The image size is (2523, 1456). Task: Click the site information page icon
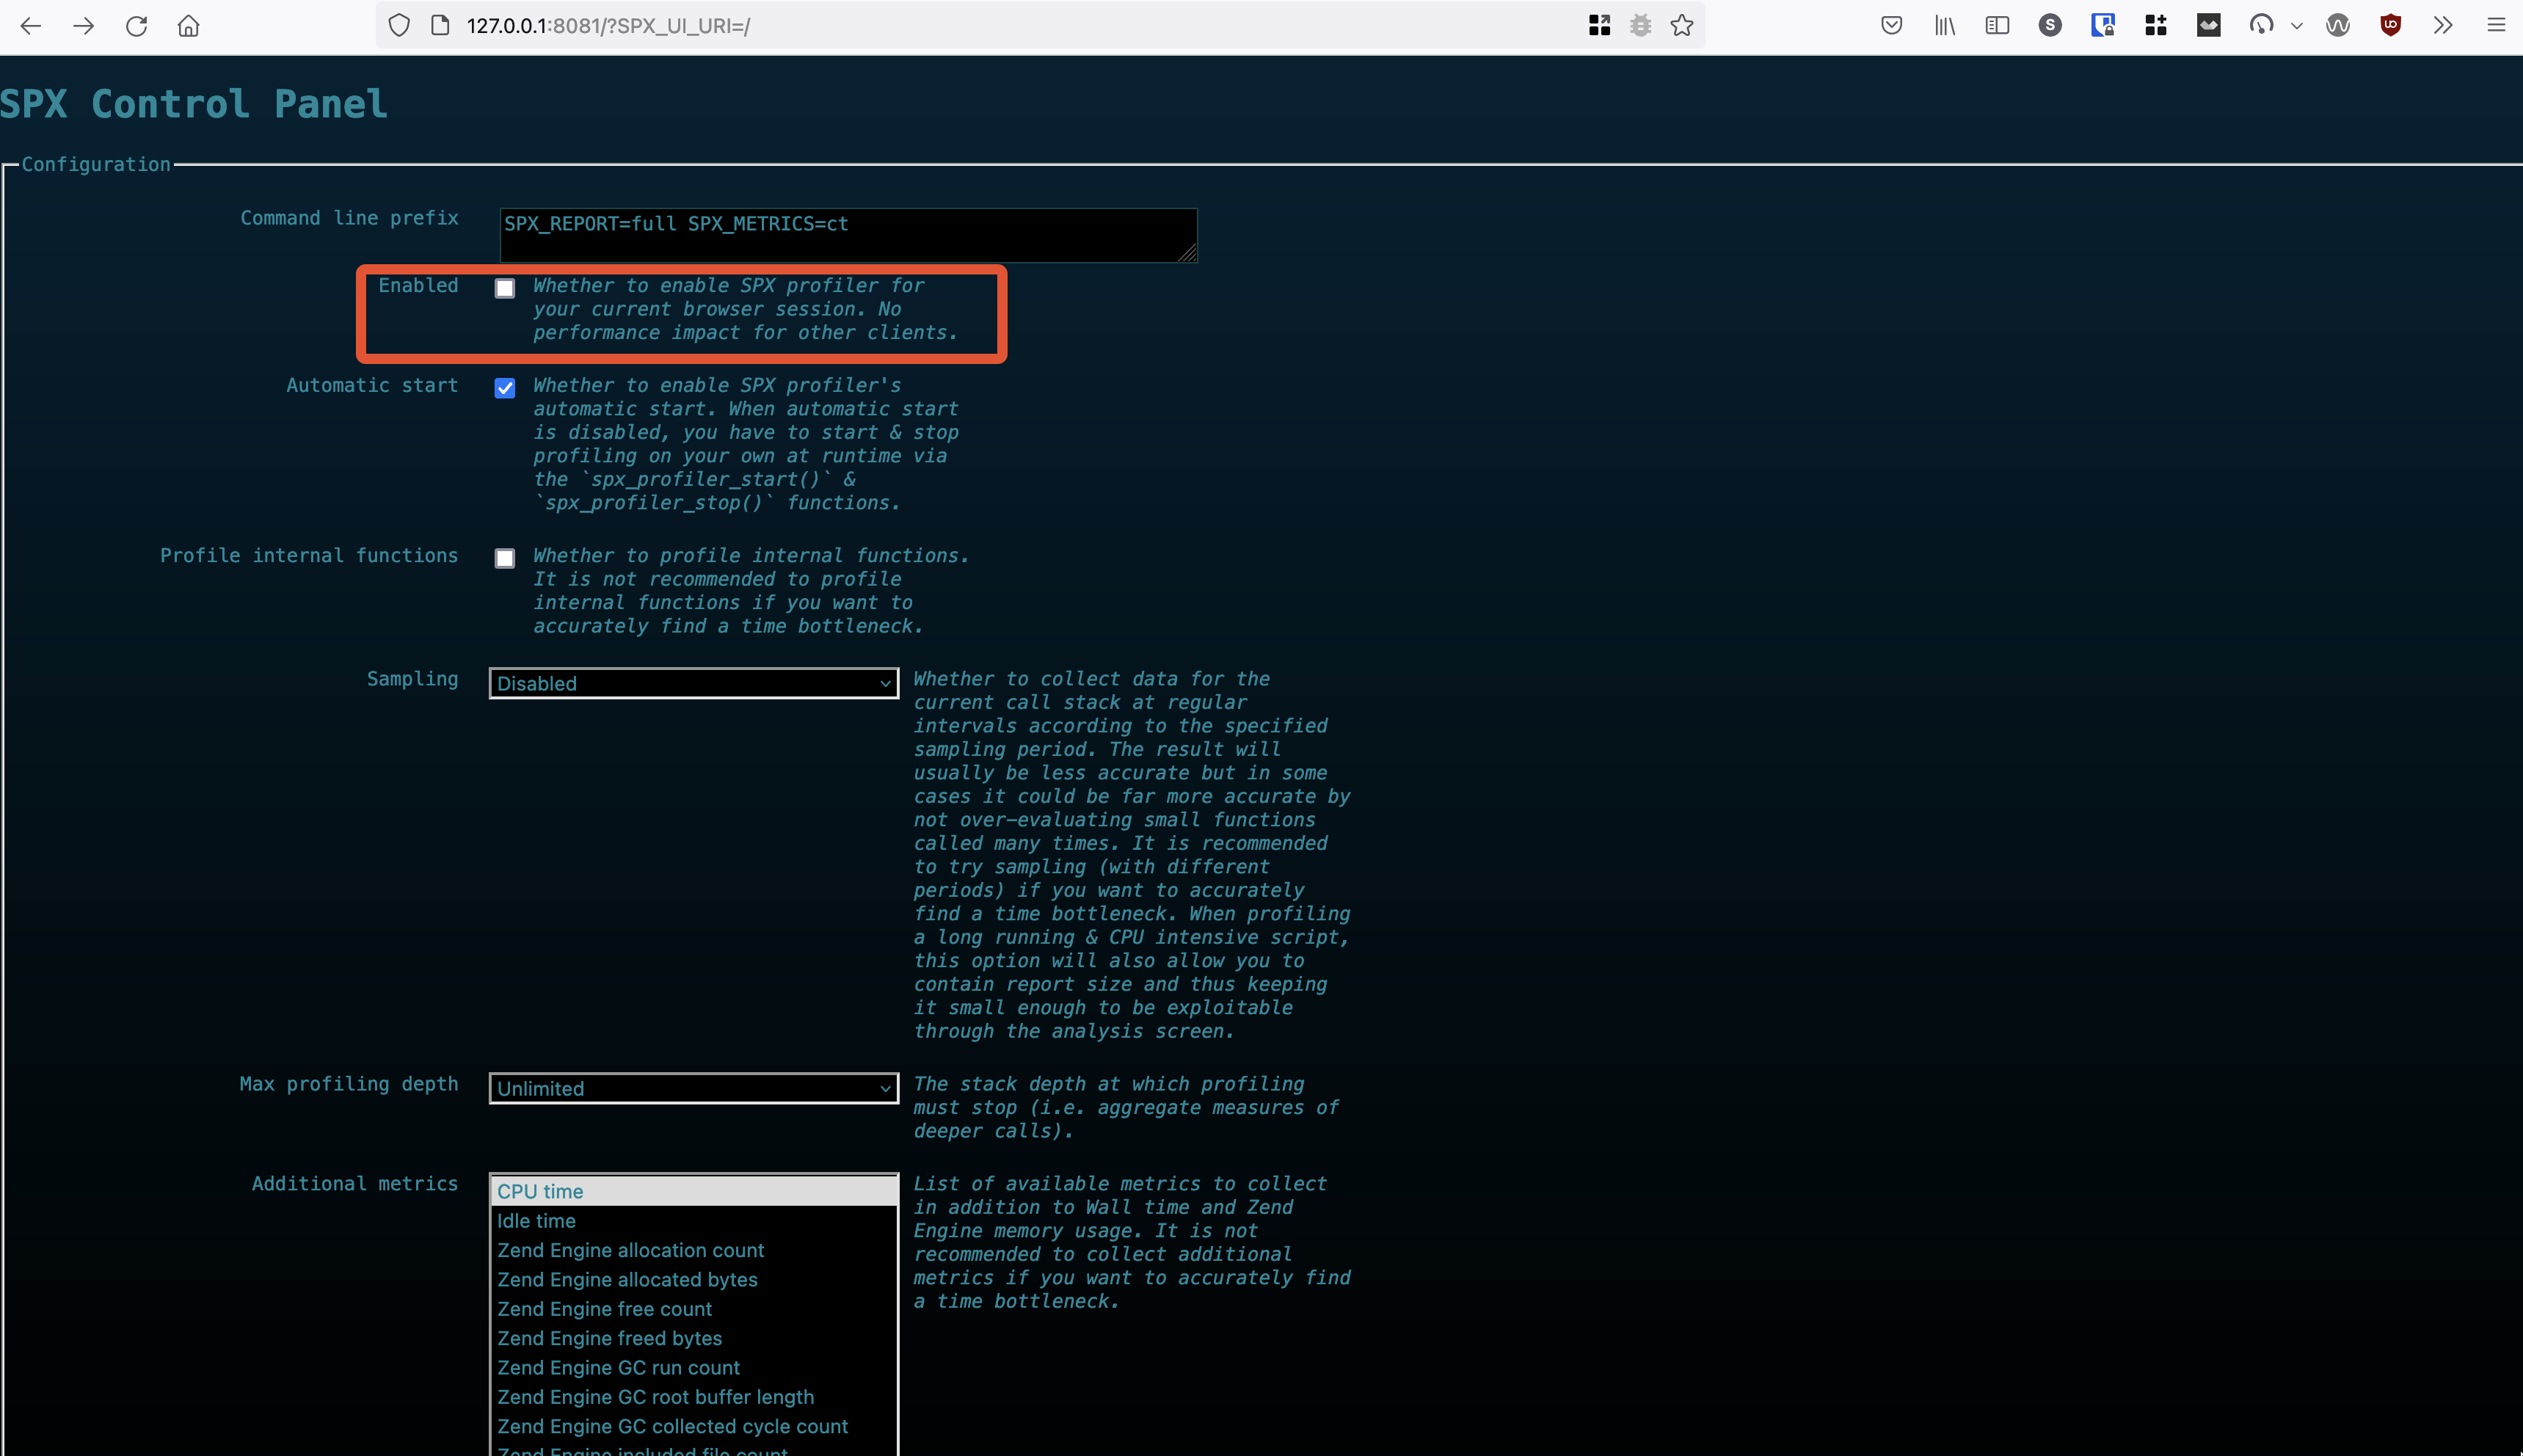440,26
